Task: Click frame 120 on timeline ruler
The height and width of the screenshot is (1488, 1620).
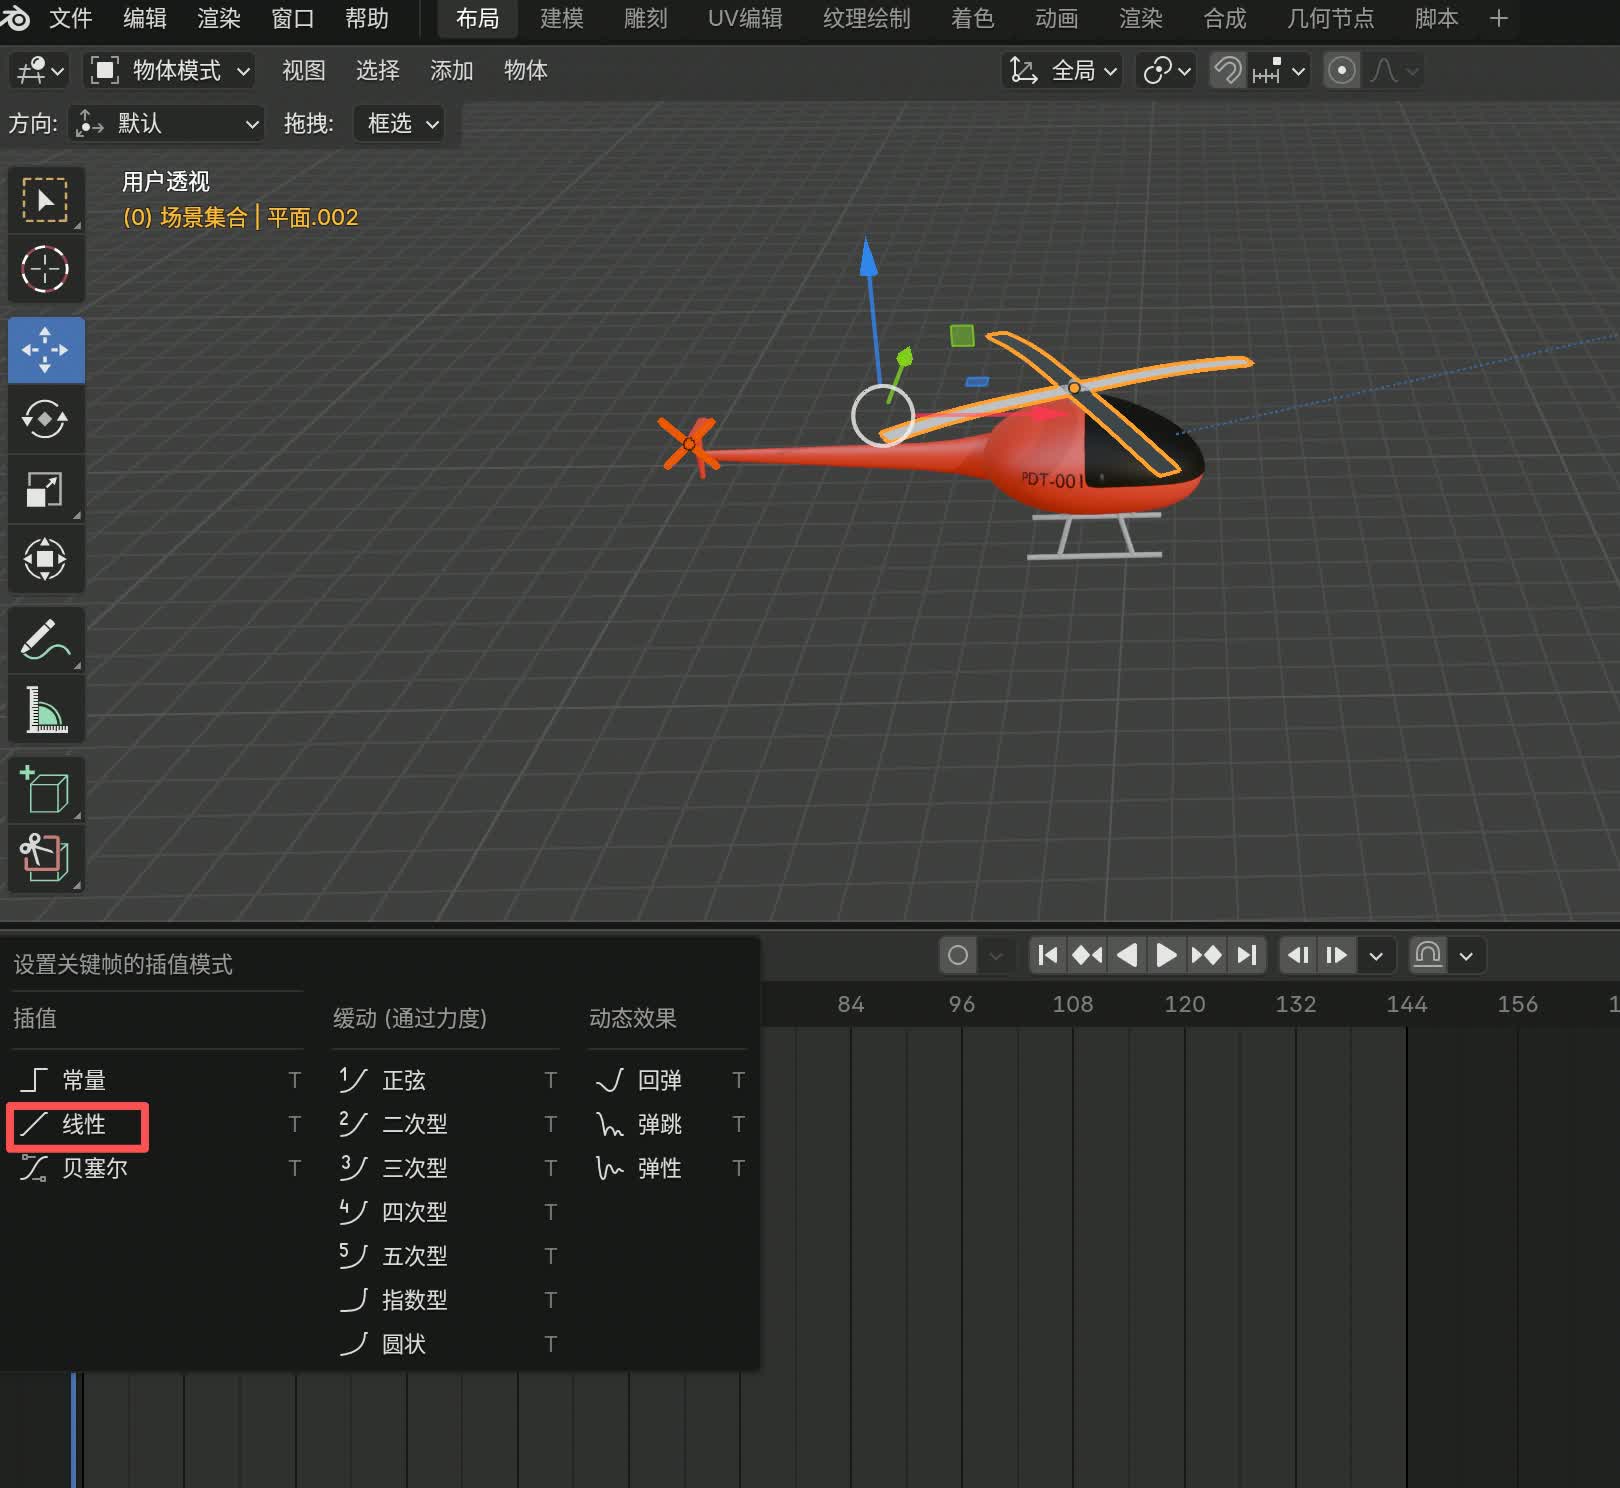Action: click(x=1184, y=1004)
